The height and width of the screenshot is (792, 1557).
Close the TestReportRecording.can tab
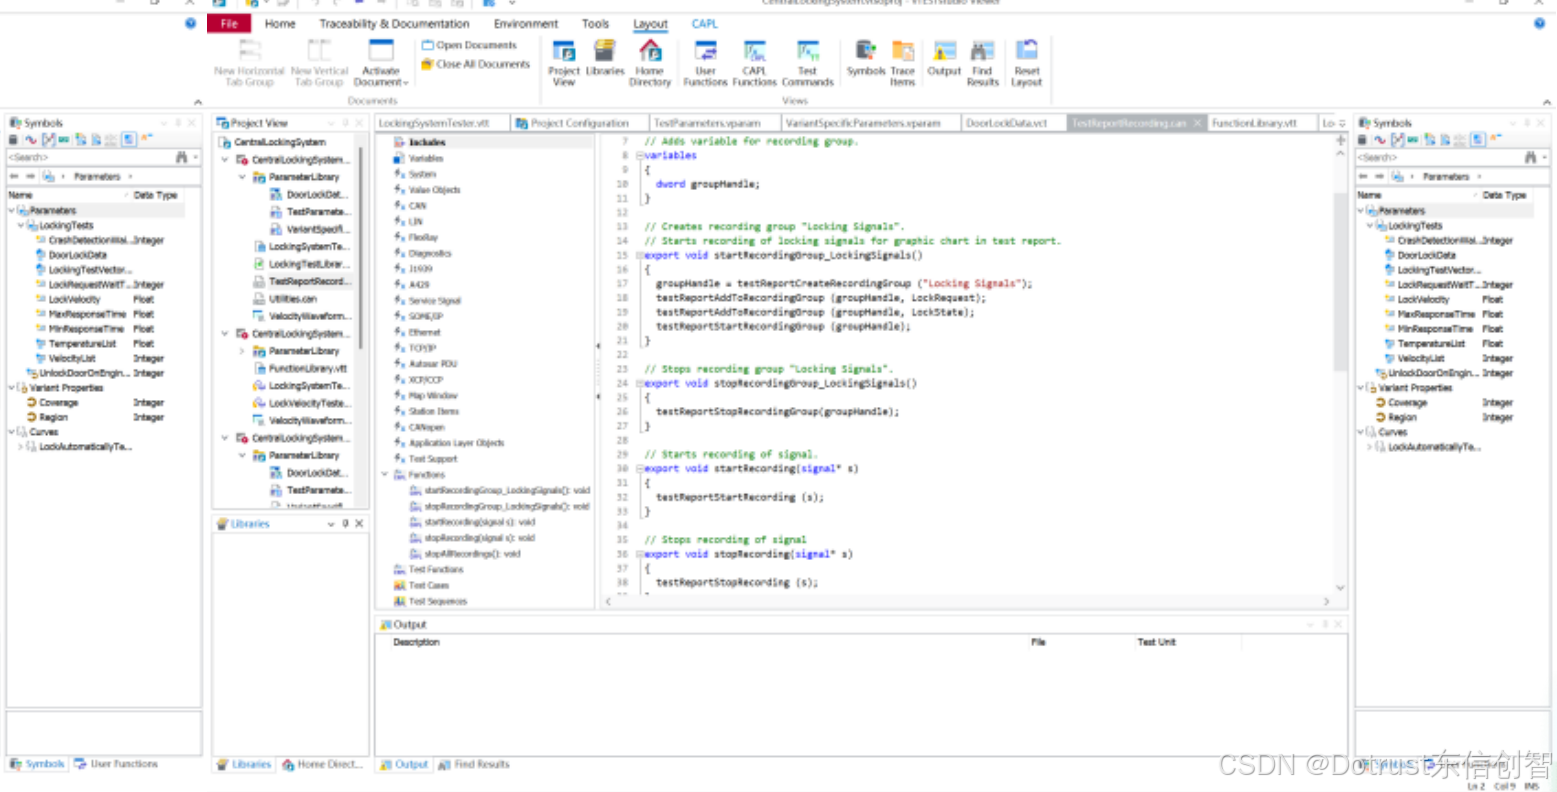(x=1197, y=123)
